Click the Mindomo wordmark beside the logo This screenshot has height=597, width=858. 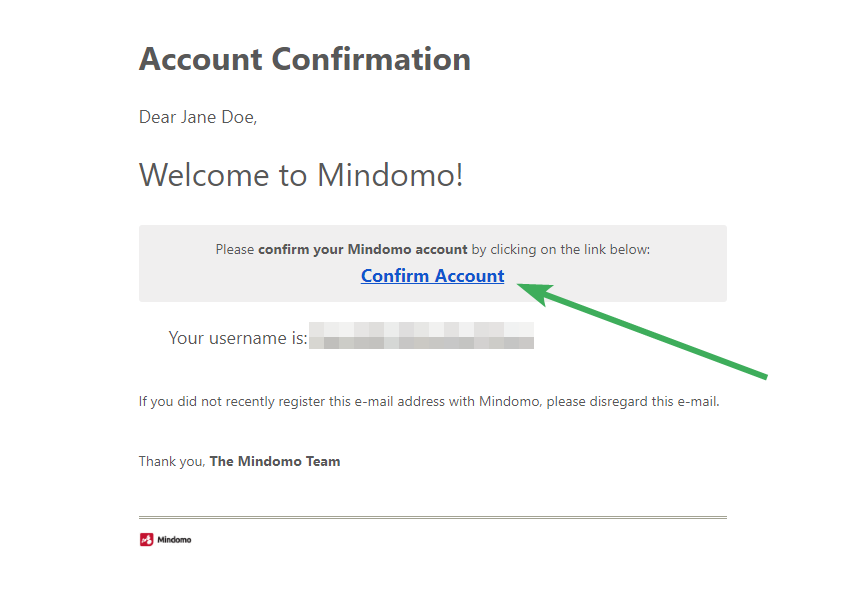click(174, 540)
